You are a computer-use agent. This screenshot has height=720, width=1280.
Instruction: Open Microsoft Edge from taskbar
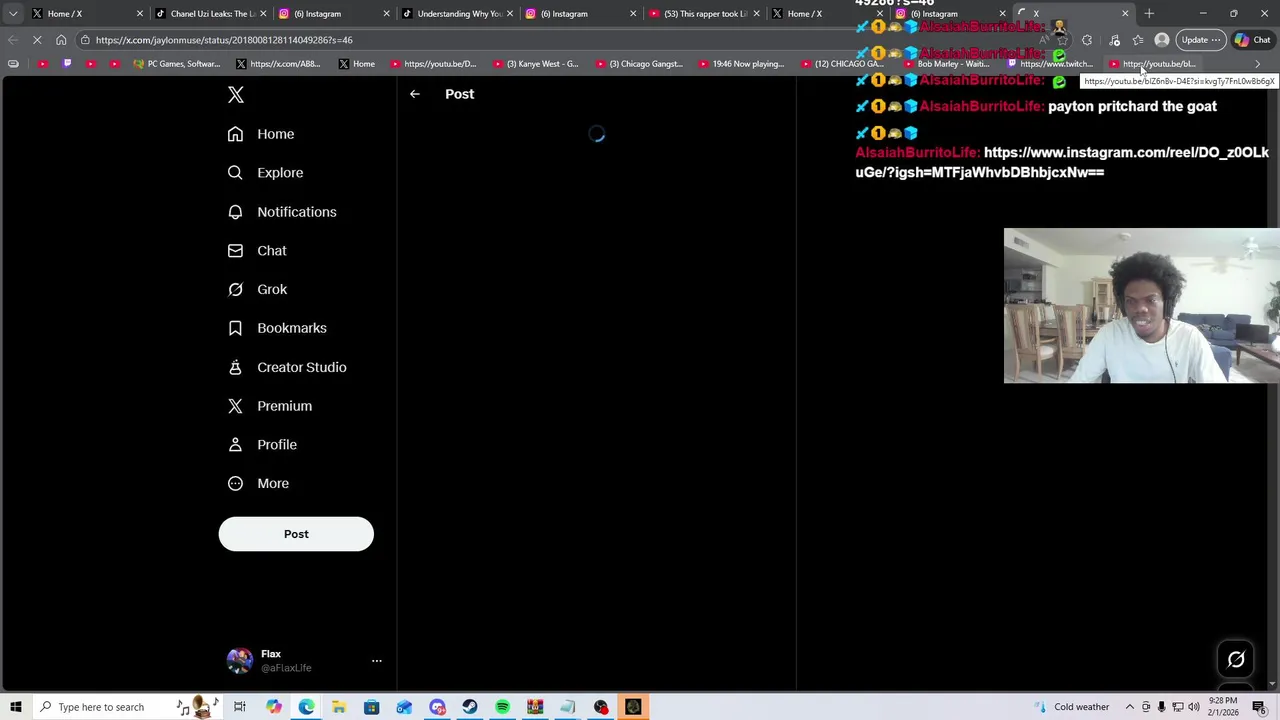click(x=306, y=707)
